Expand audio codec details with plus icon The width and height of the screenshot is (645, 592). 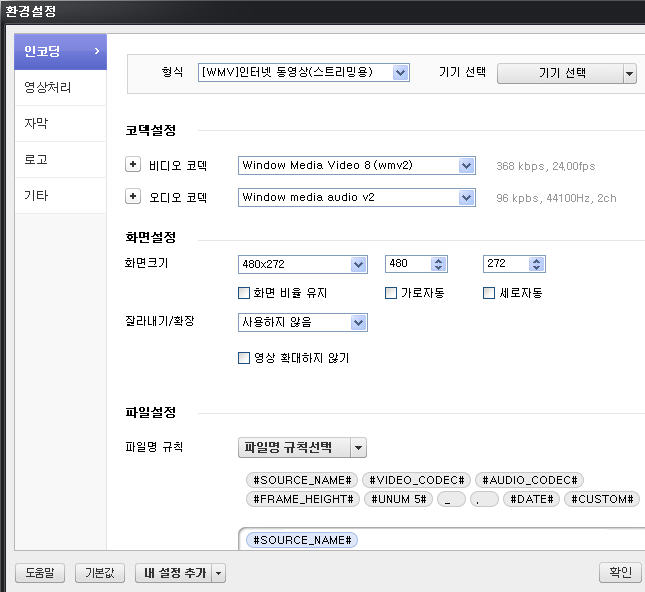pos(133,196)
